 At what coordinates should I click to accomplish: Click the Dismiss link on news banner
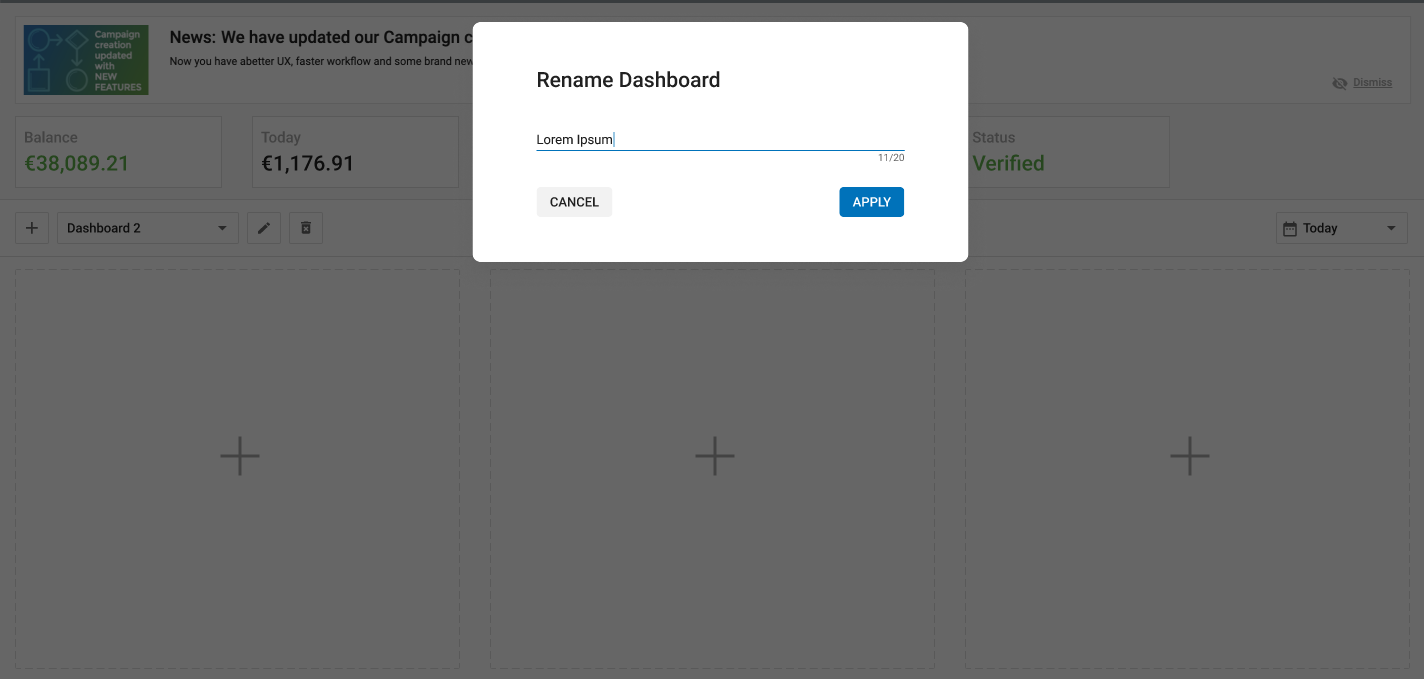[1372, 83]
